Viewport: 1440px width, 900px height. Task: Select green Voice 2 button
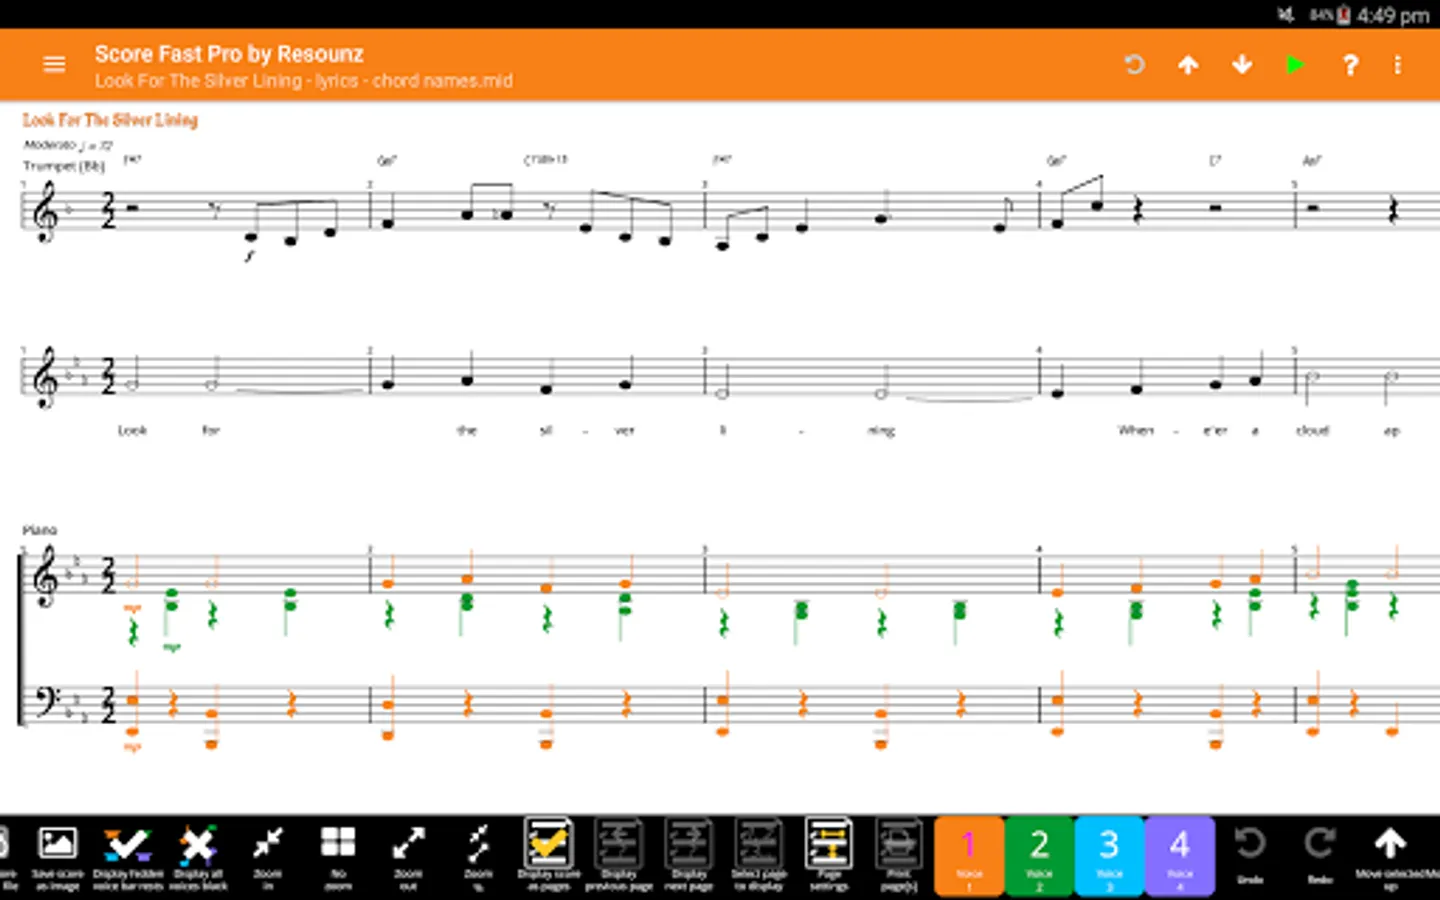1039,856
